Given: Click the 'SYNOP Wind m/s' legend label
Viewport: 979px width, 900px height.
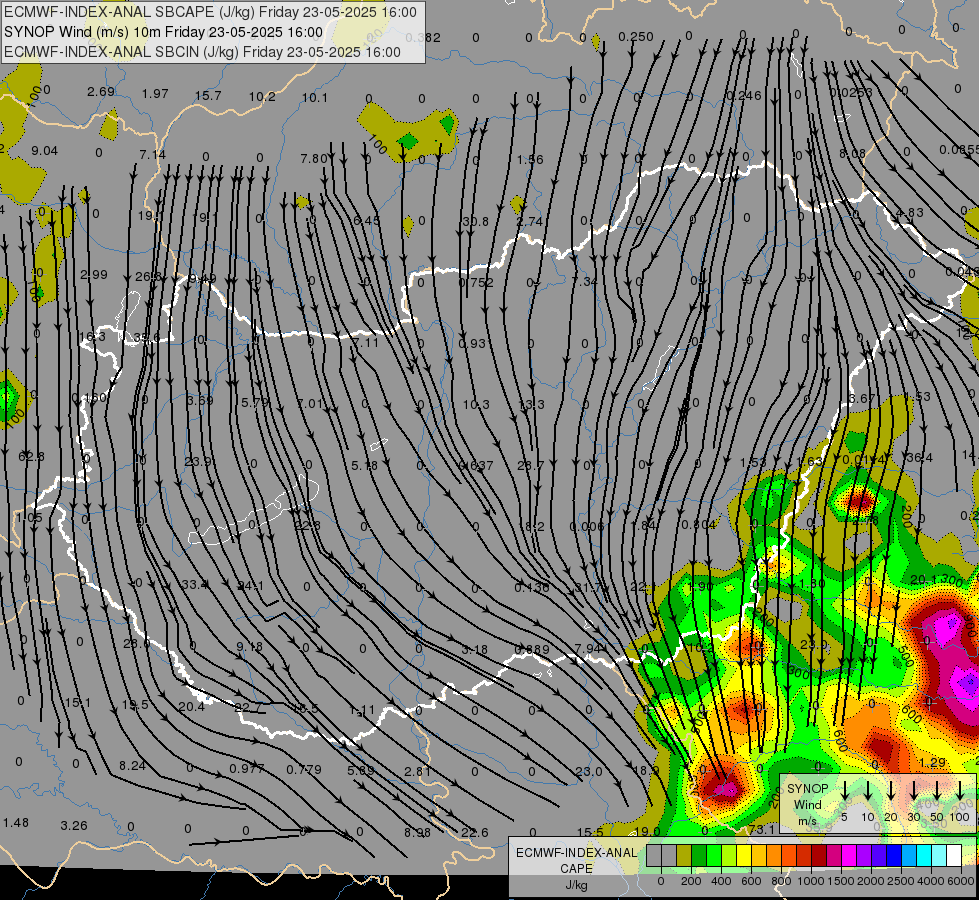Looking at the screenshot, I should pos(807,804).
